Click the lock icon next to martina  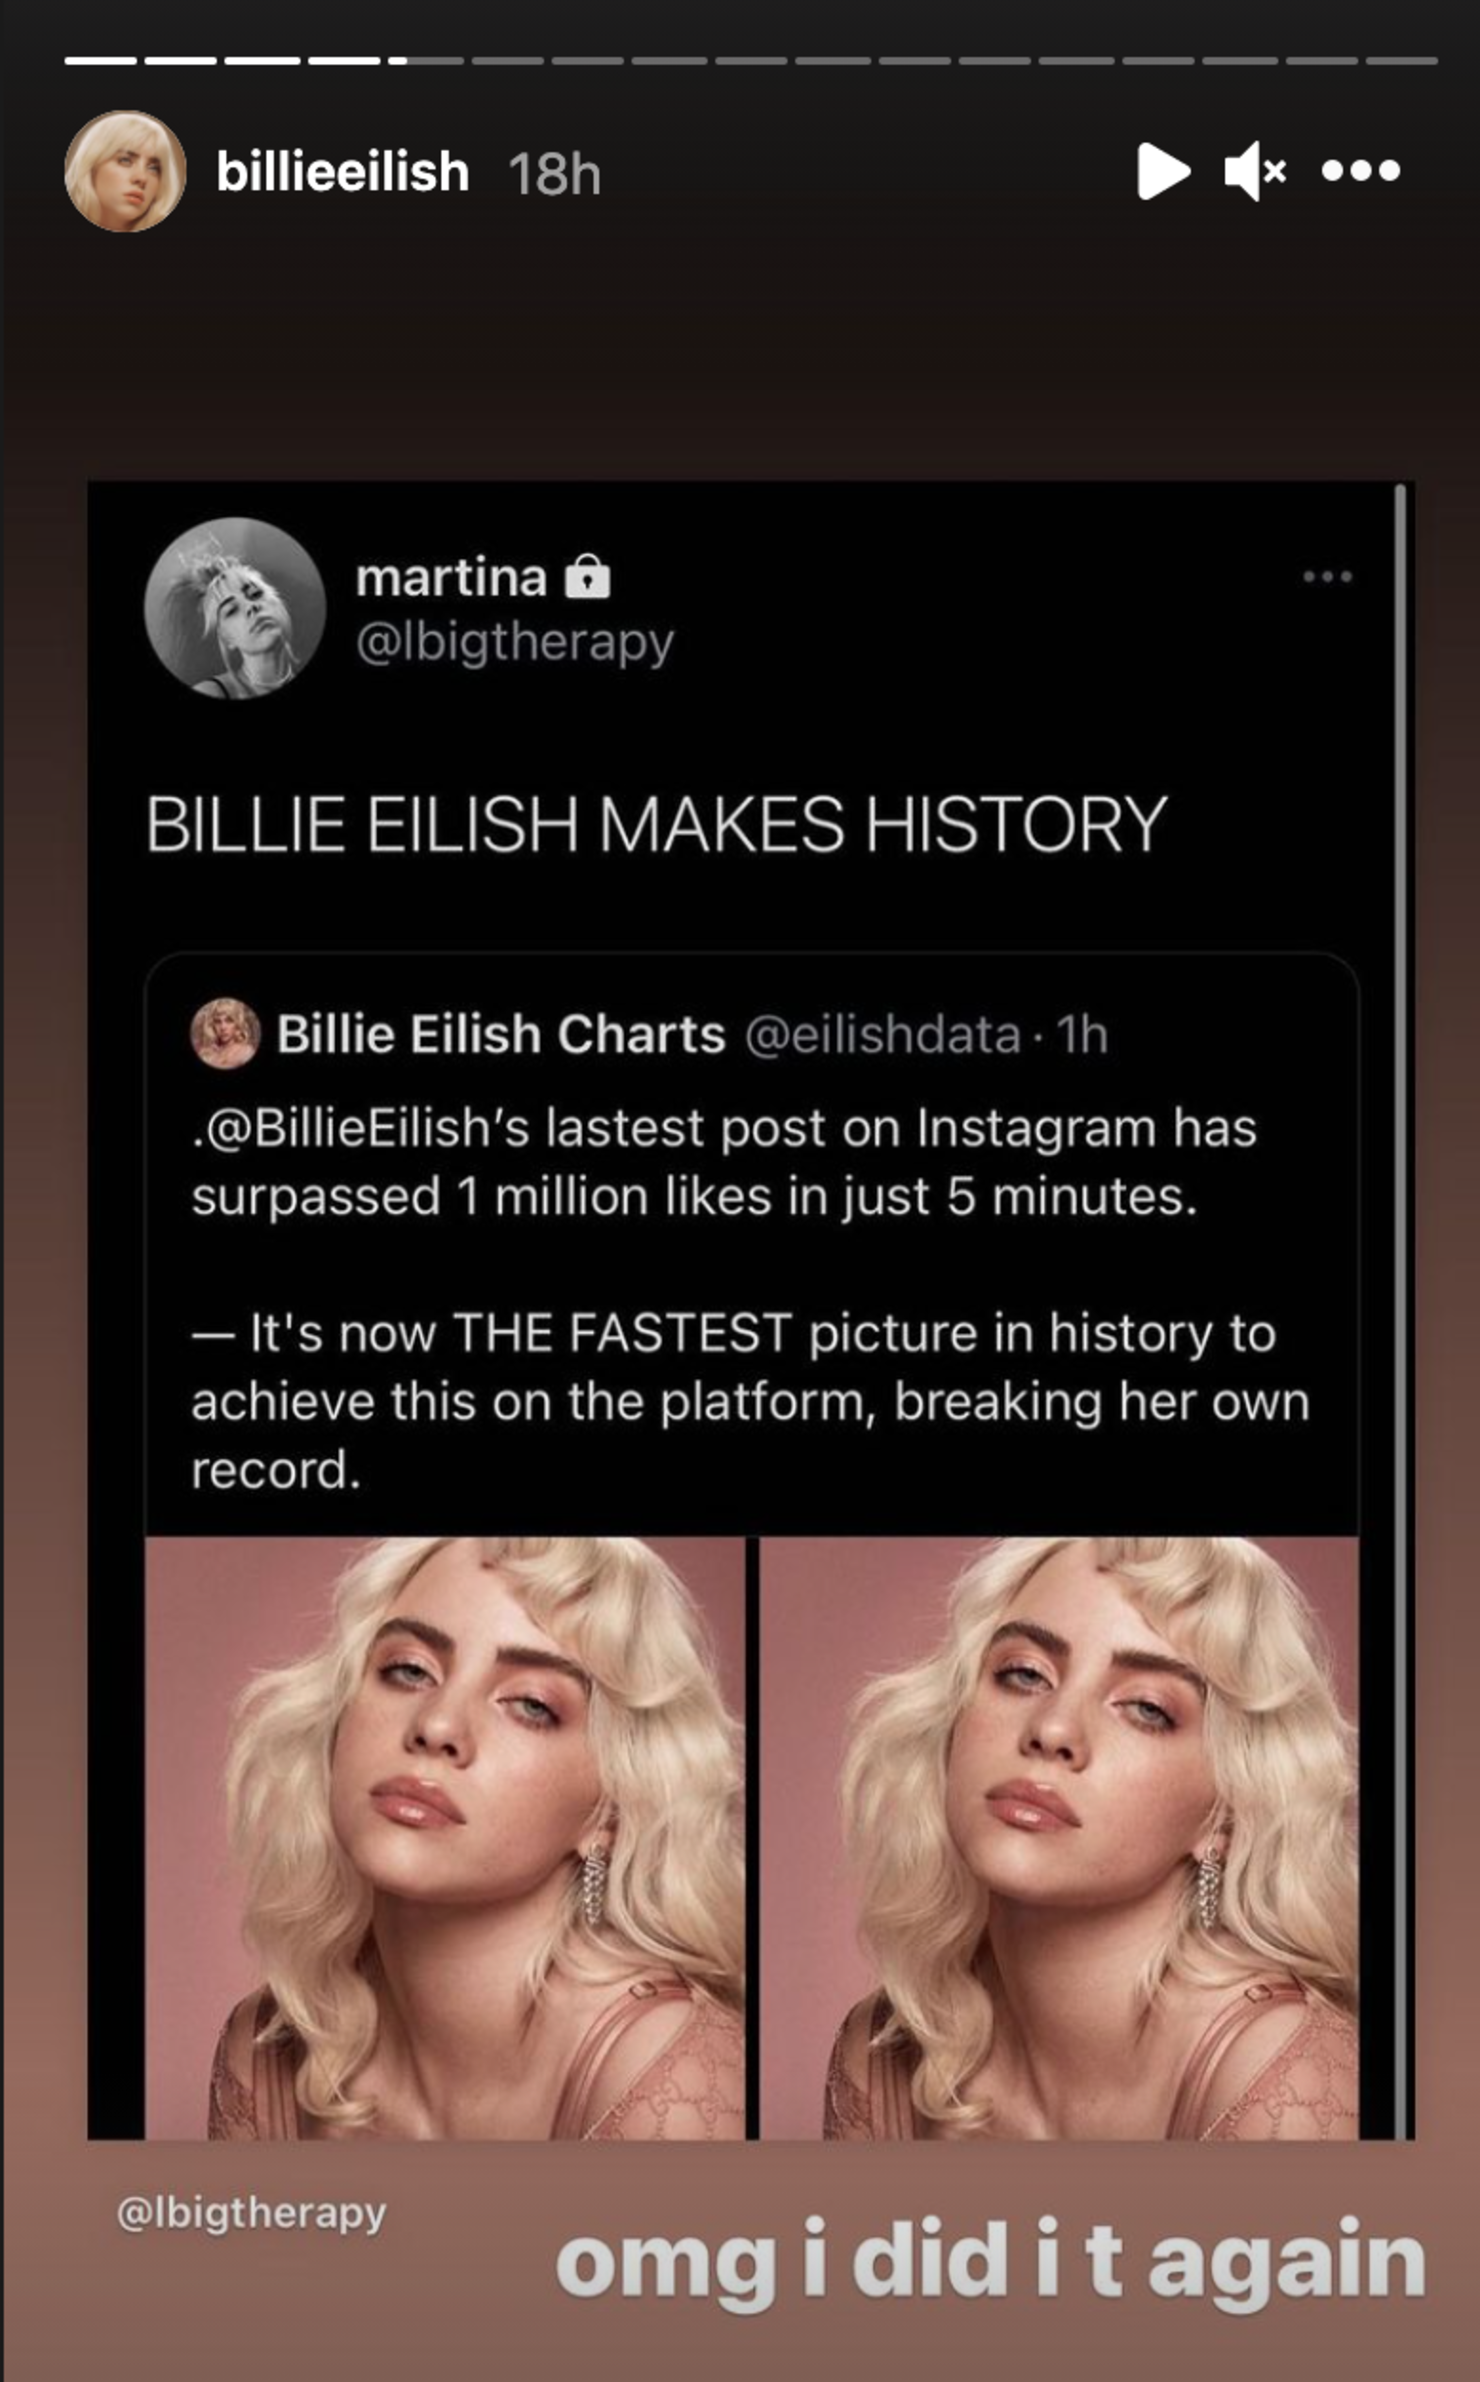pyautogui.click(x=587, y=577)
